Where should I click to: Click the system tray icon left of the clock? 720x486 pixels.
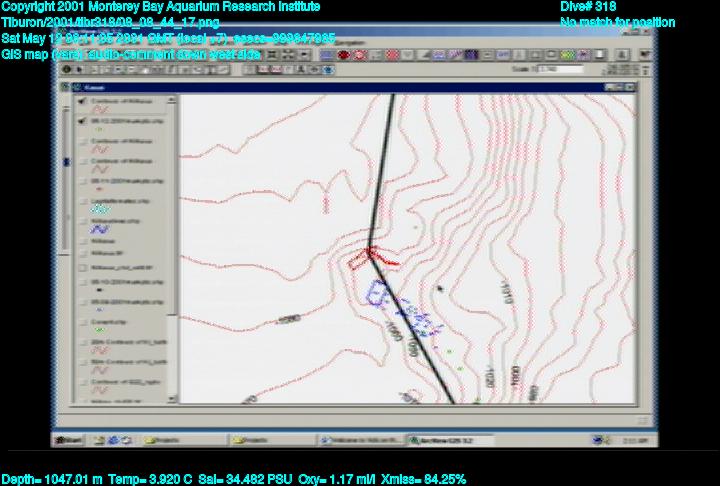pos(598,439)
